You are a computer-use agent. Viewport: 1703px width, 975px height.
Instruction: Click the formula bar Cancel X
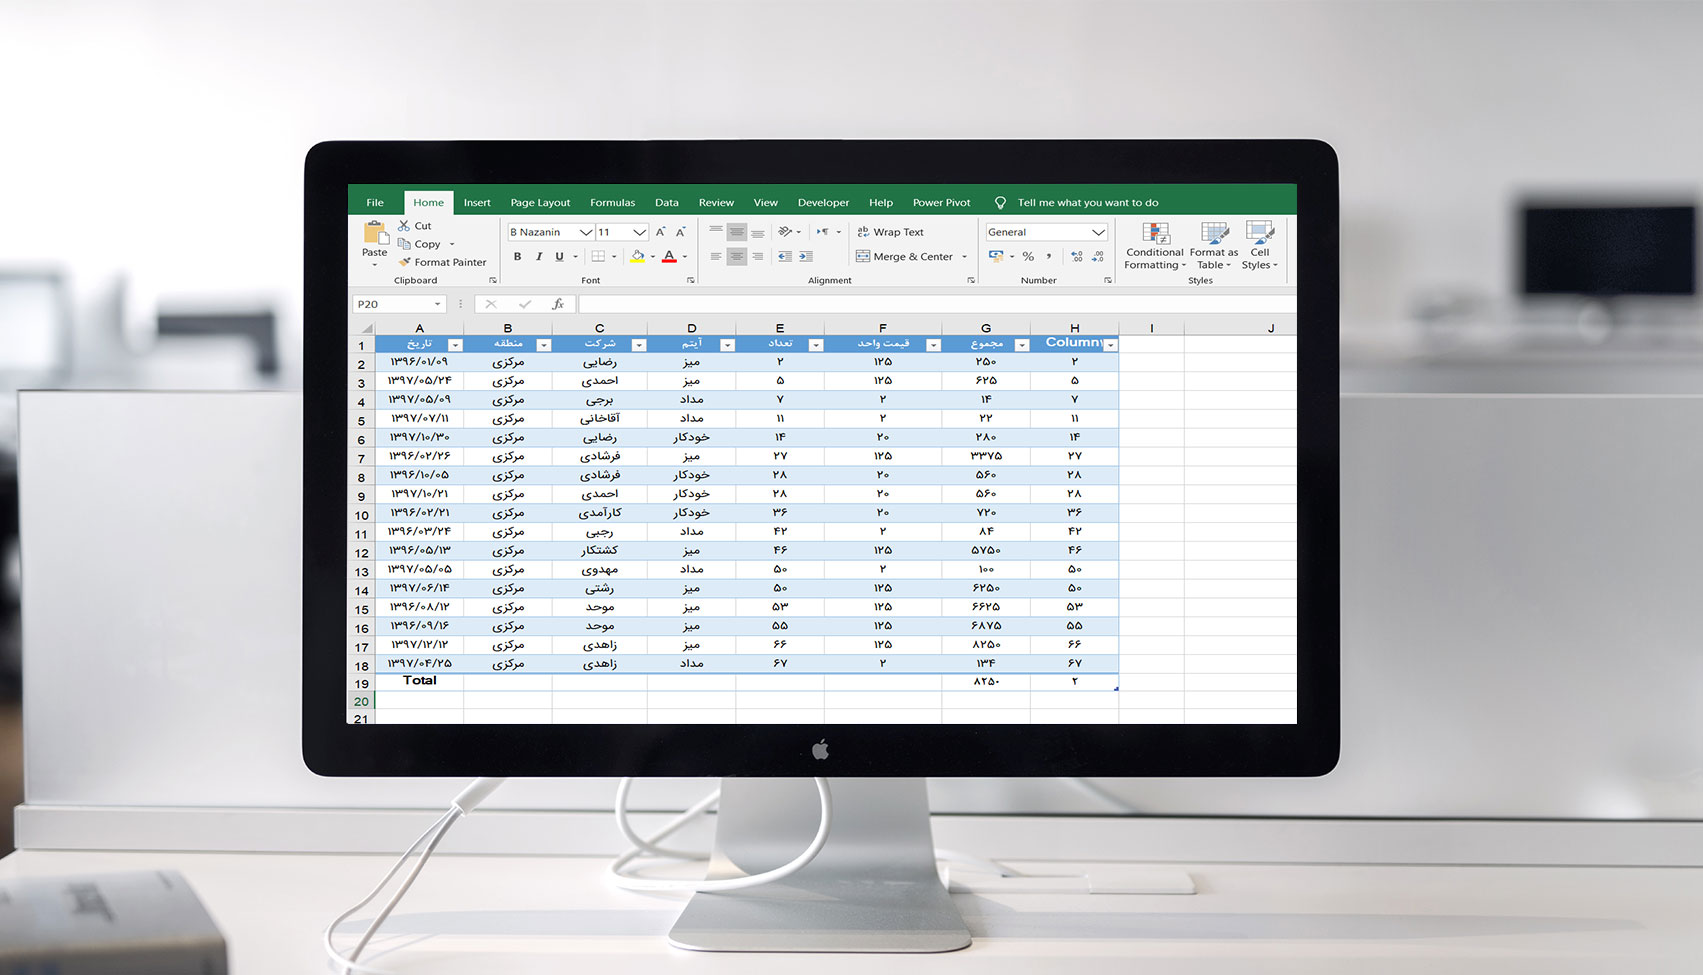pos(490,304)
